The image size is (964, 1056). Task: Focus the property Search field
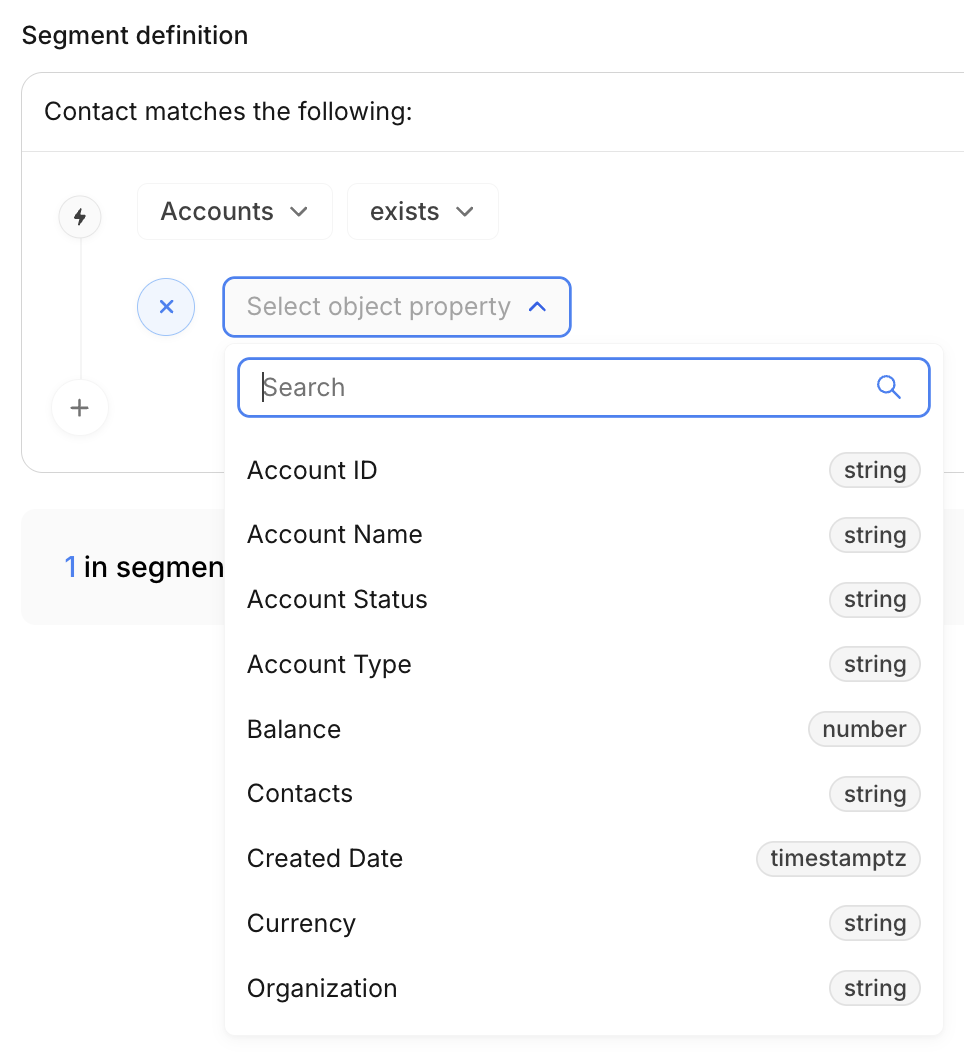coord(560,387)
